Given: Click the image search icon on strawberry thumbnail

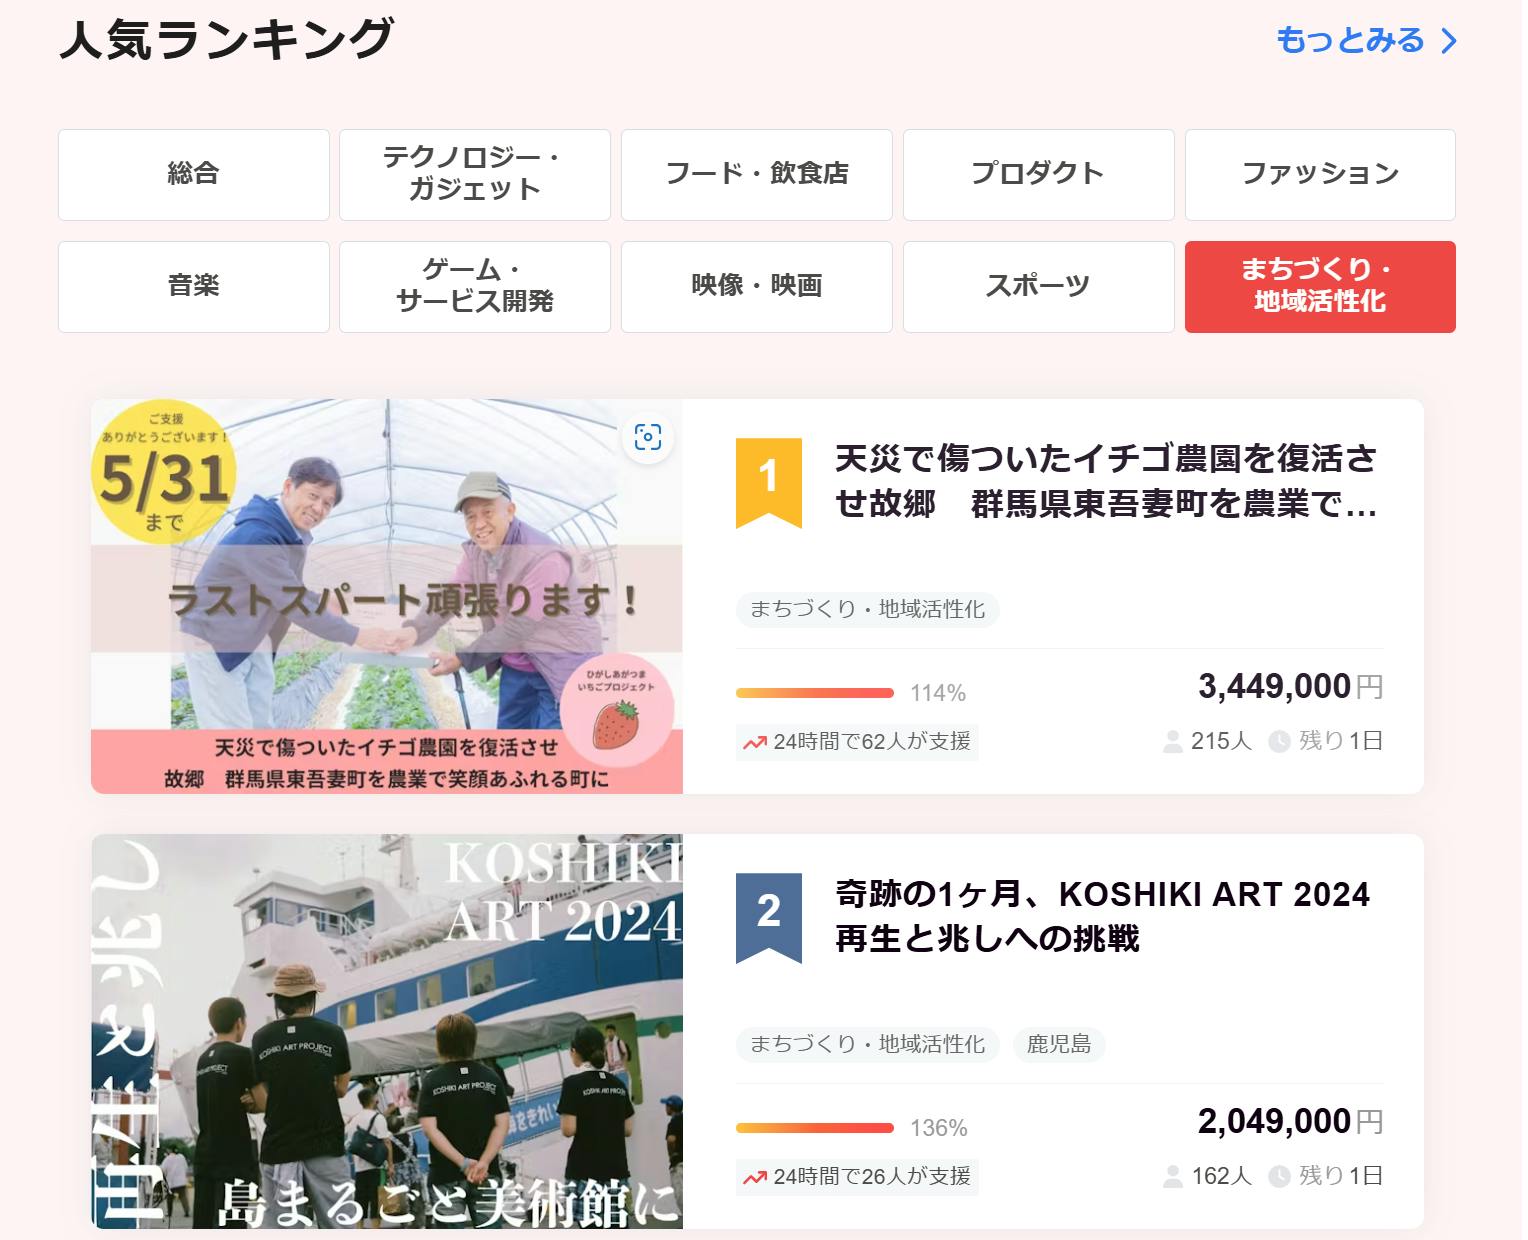Looking at the screenshot, I should [648, 437].
